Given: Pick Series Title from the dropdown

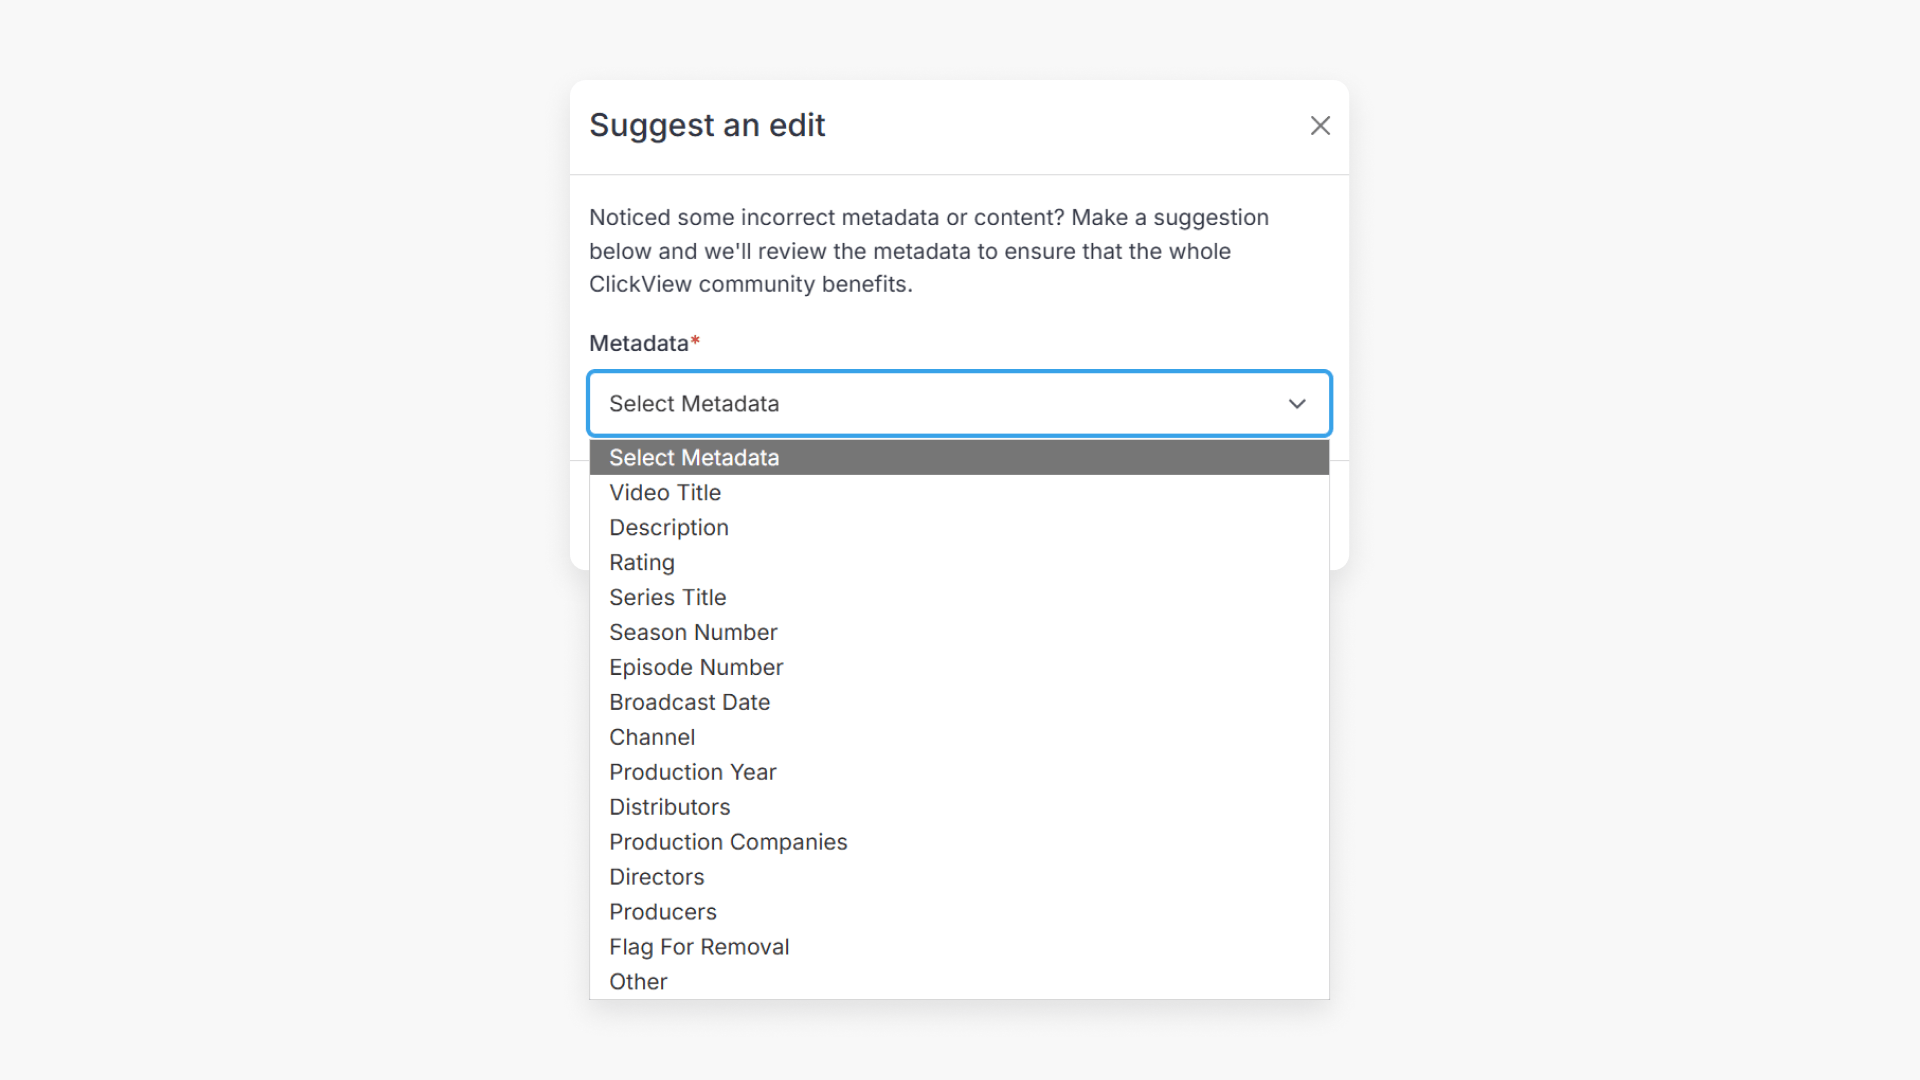Looking at the screenshot, I should (x=667, y=597).
